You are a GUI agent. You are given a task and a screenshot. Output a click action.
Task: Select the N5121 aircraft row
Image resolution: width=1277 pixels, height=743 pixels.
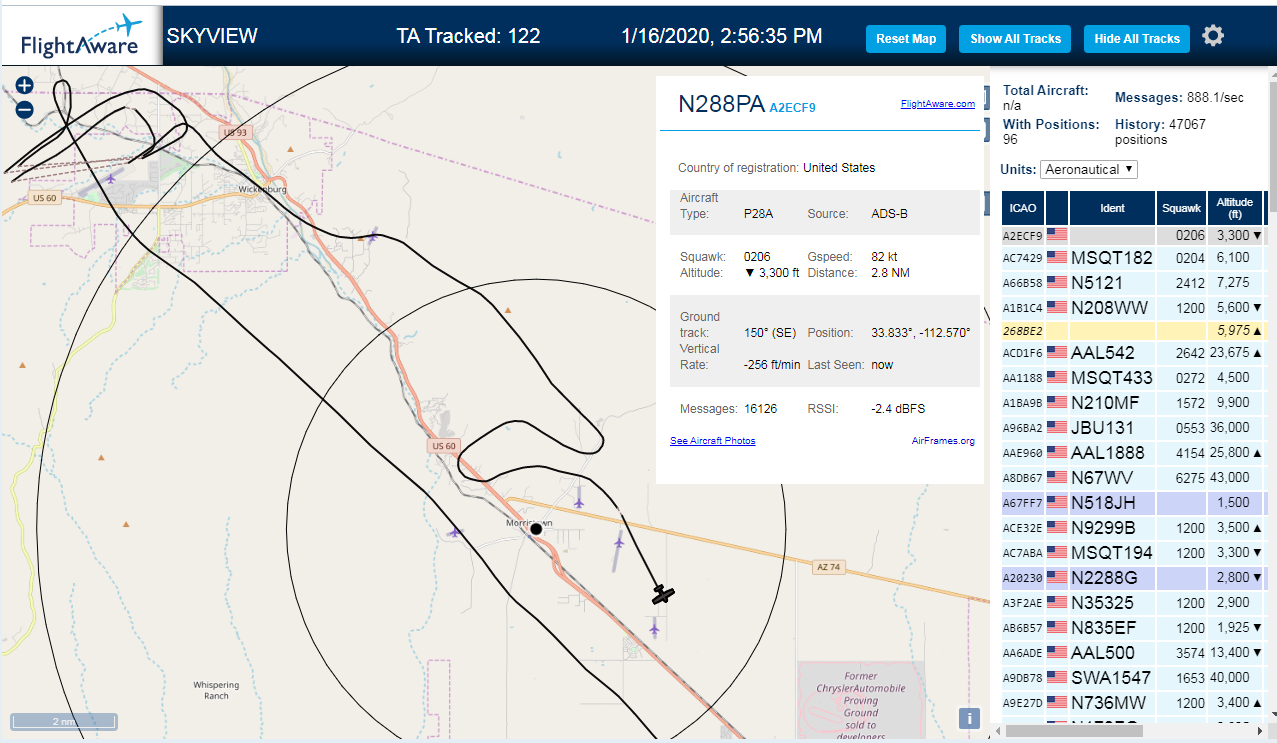1133,282
